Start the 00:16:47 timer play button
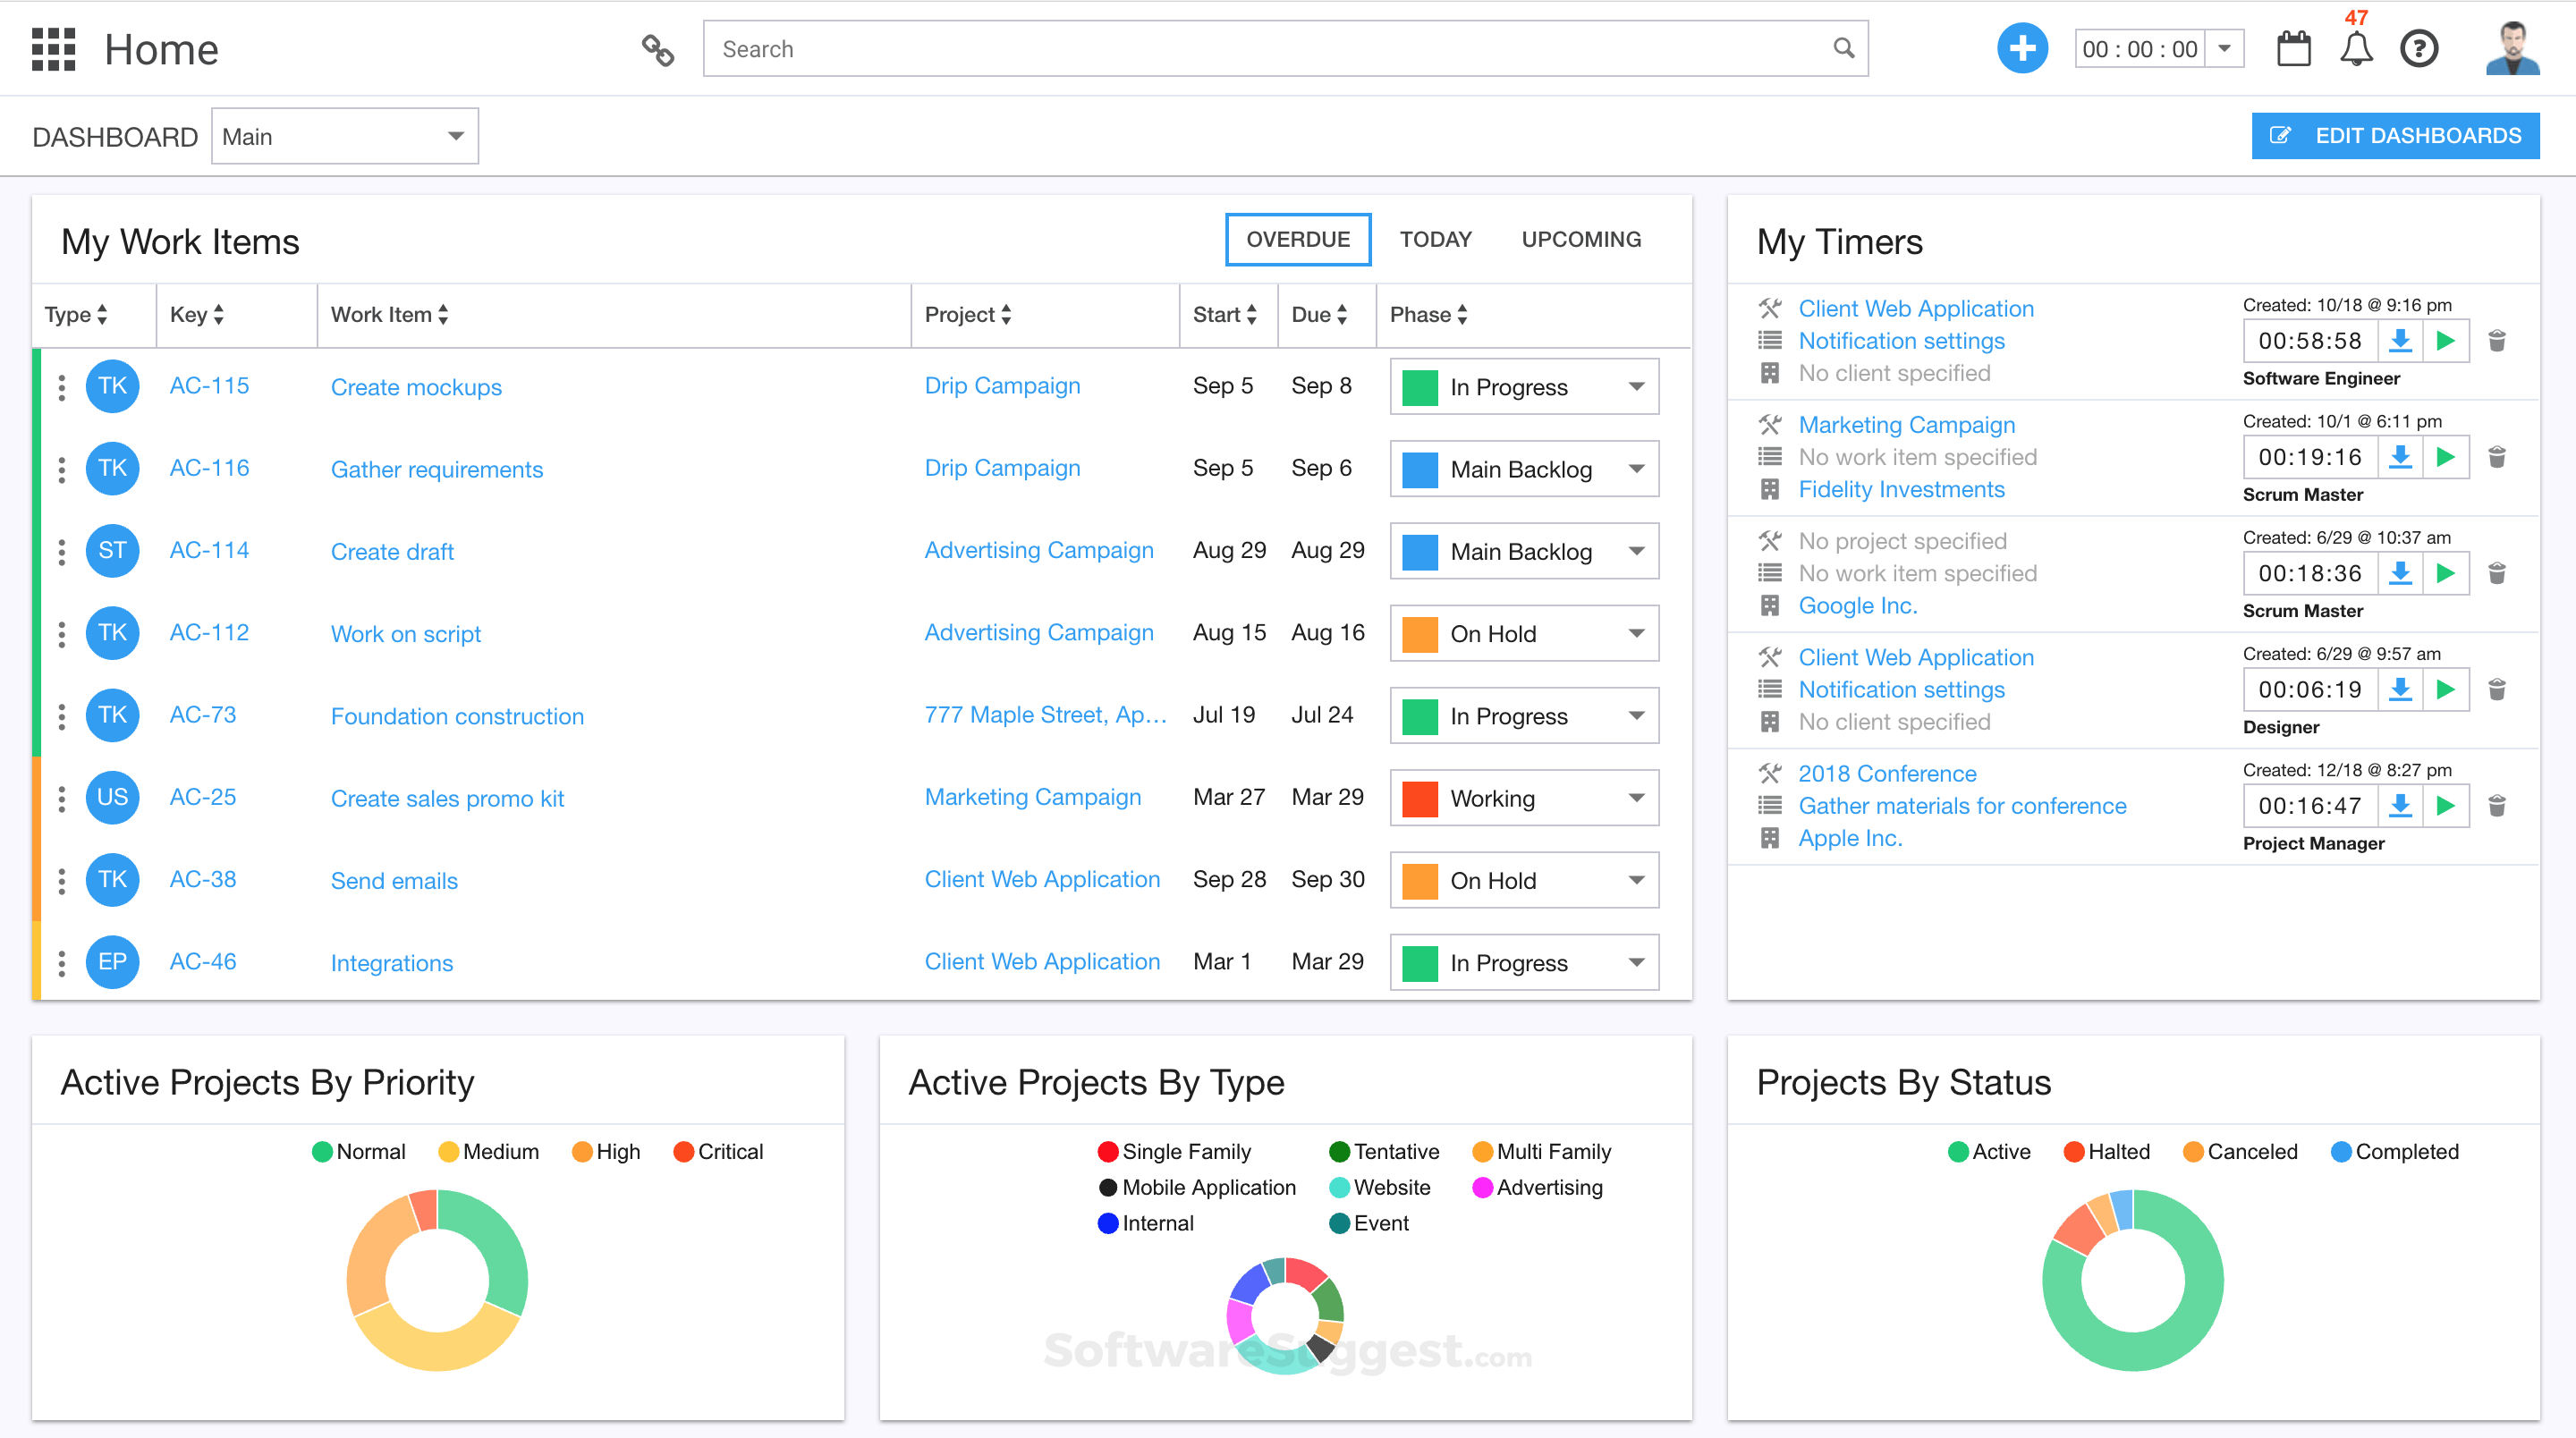Image resolution: width=2576 pixels, height=1438 pixels. point(2445,806)
